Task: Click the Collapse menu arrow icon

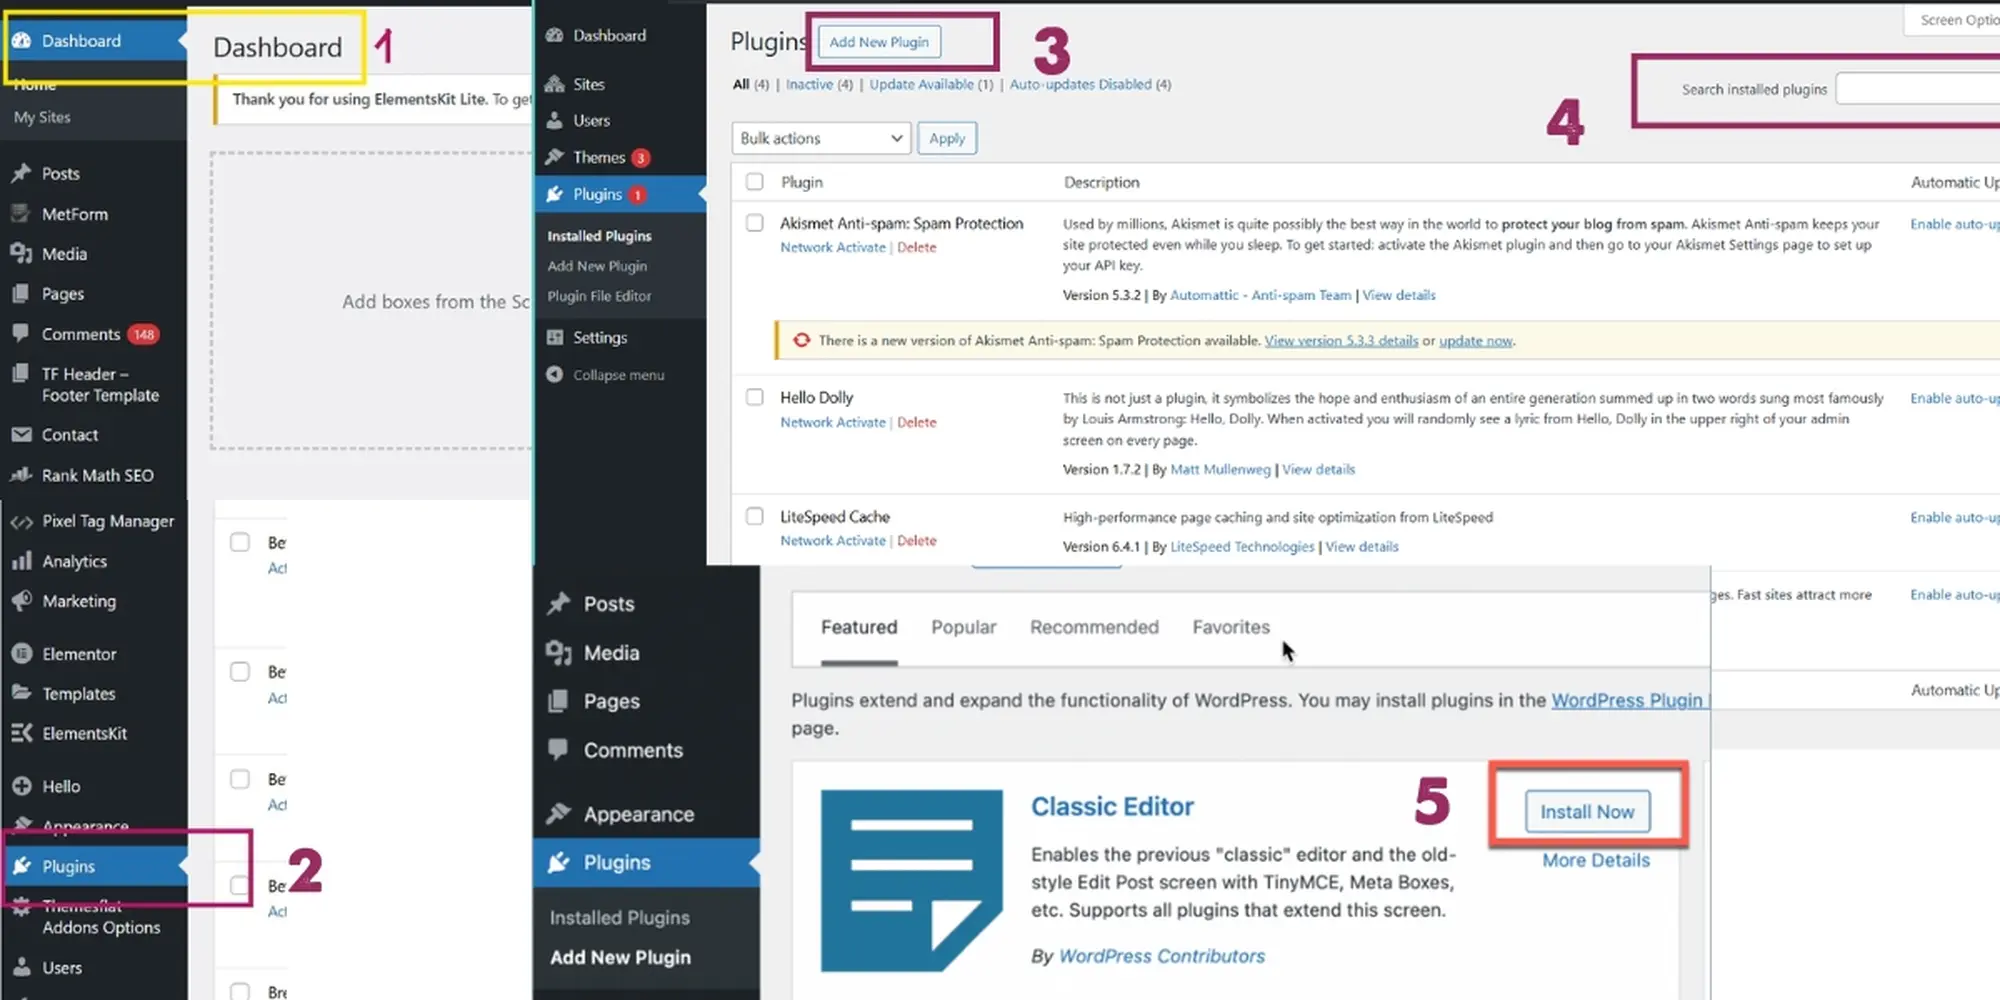Action: (555, 375)
